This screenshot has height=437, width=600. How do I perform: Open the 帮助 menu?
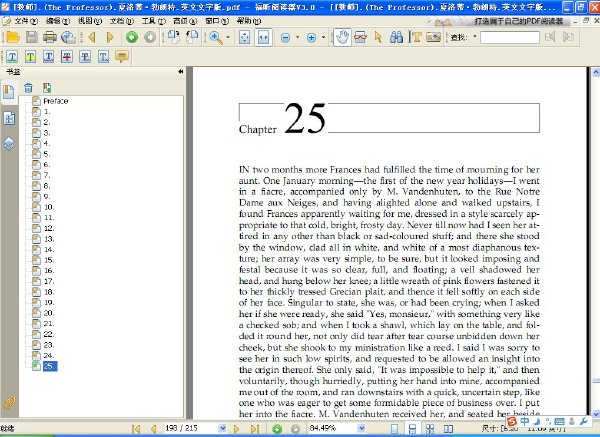tap(249, 21)
